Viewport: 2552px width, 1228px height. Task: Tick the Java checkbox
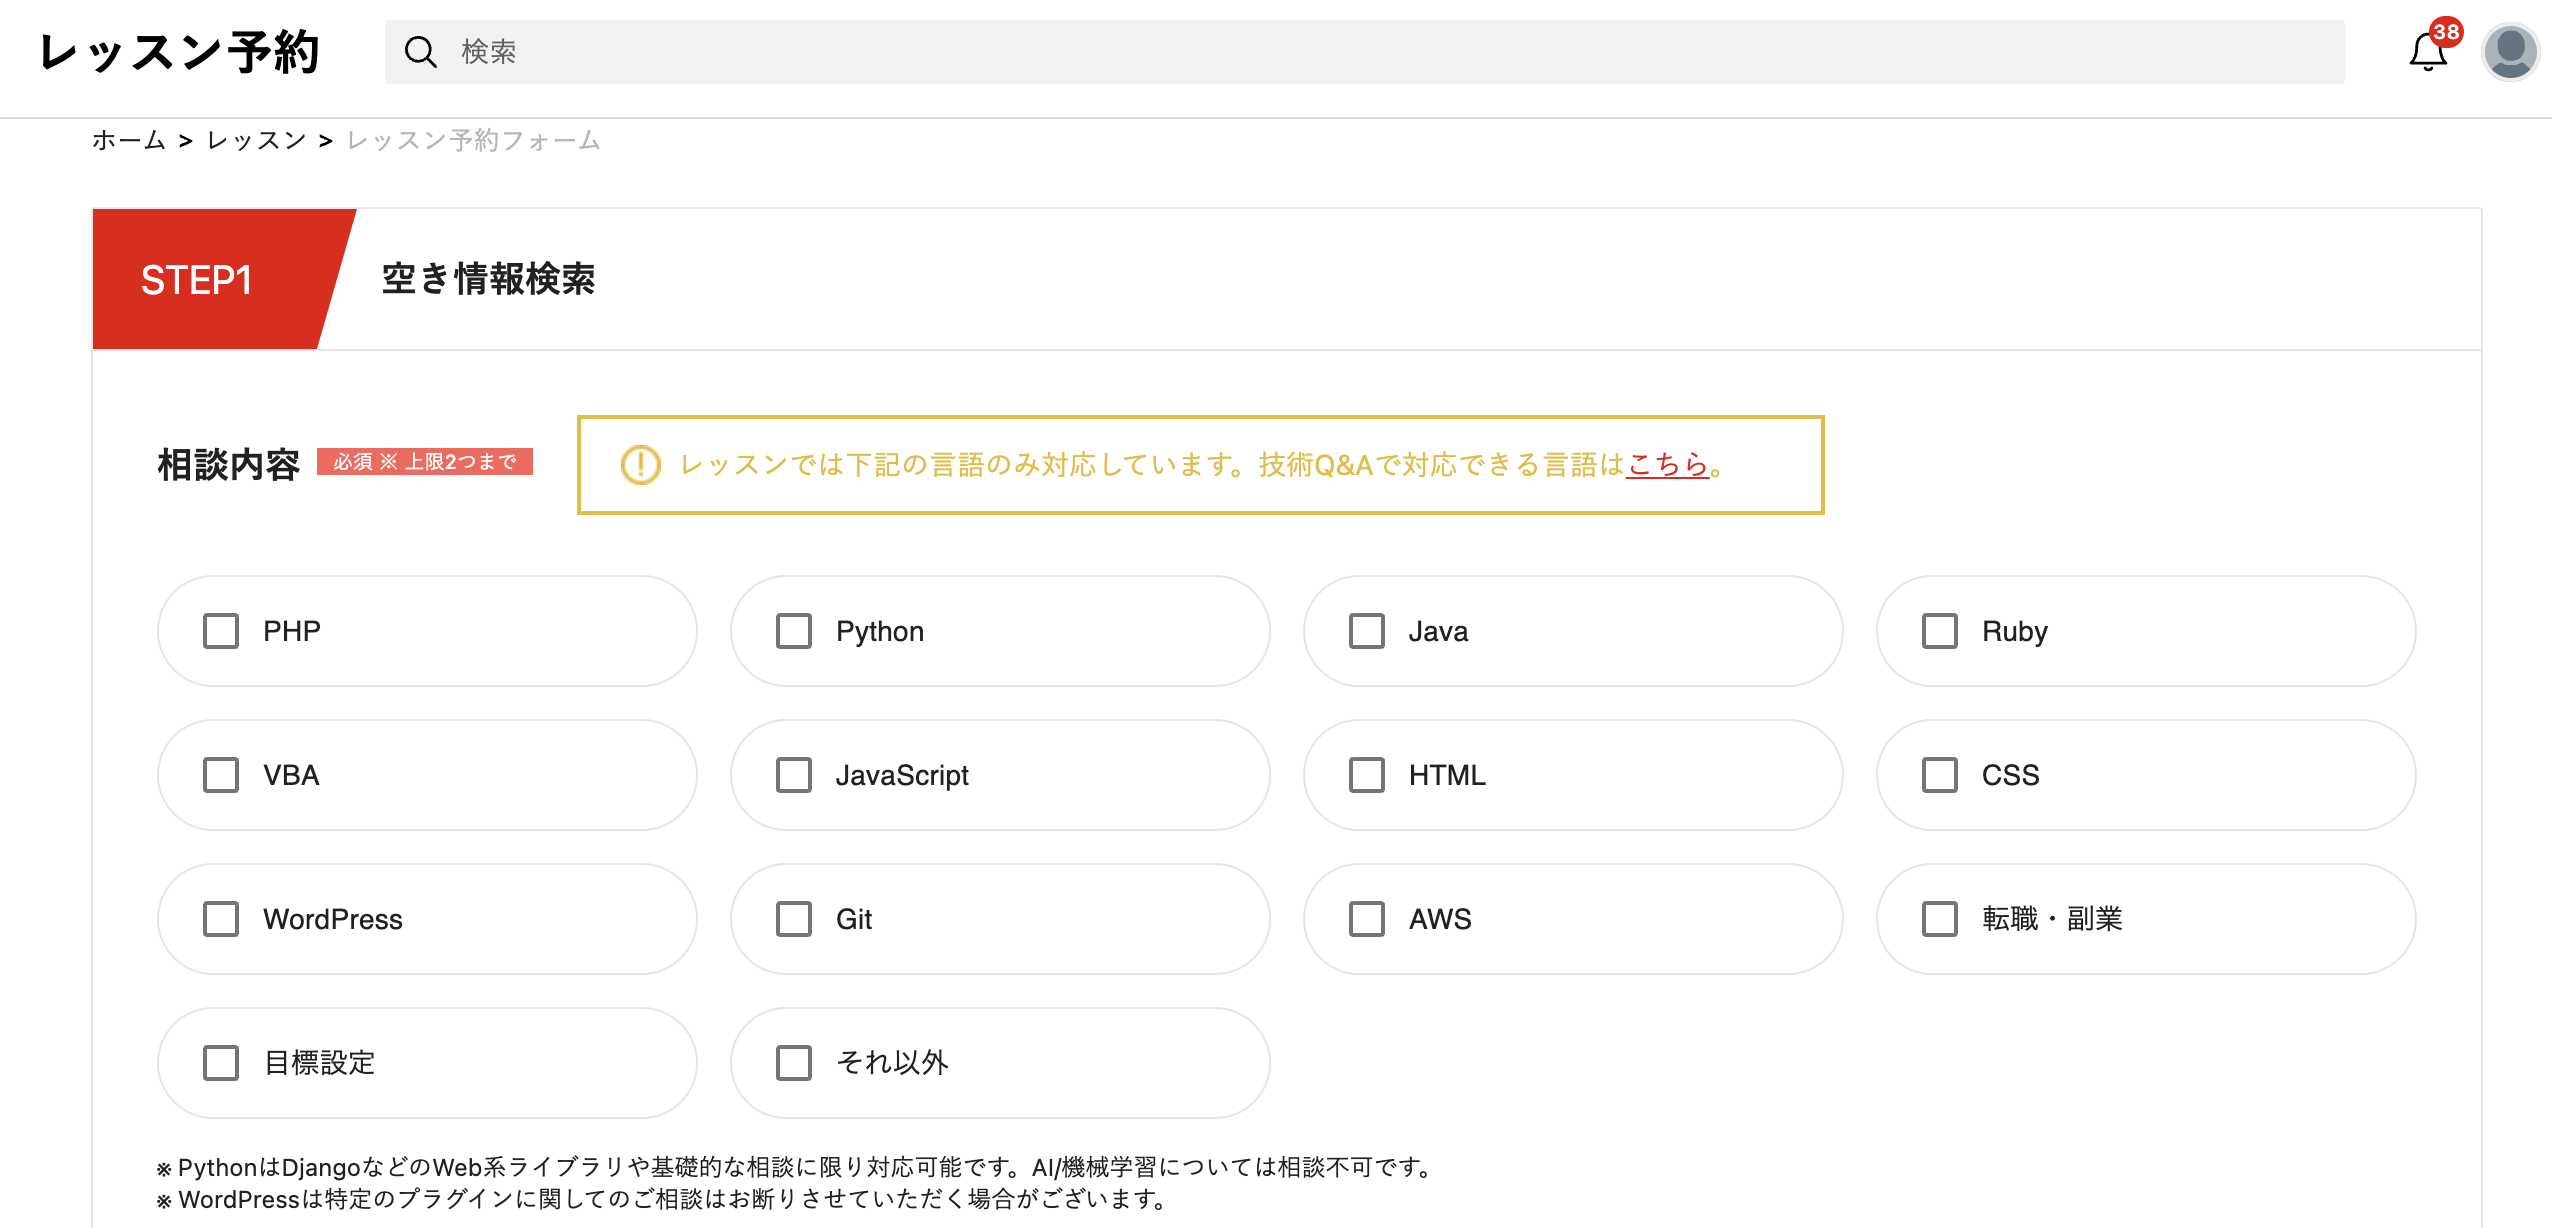(1366, 631)
